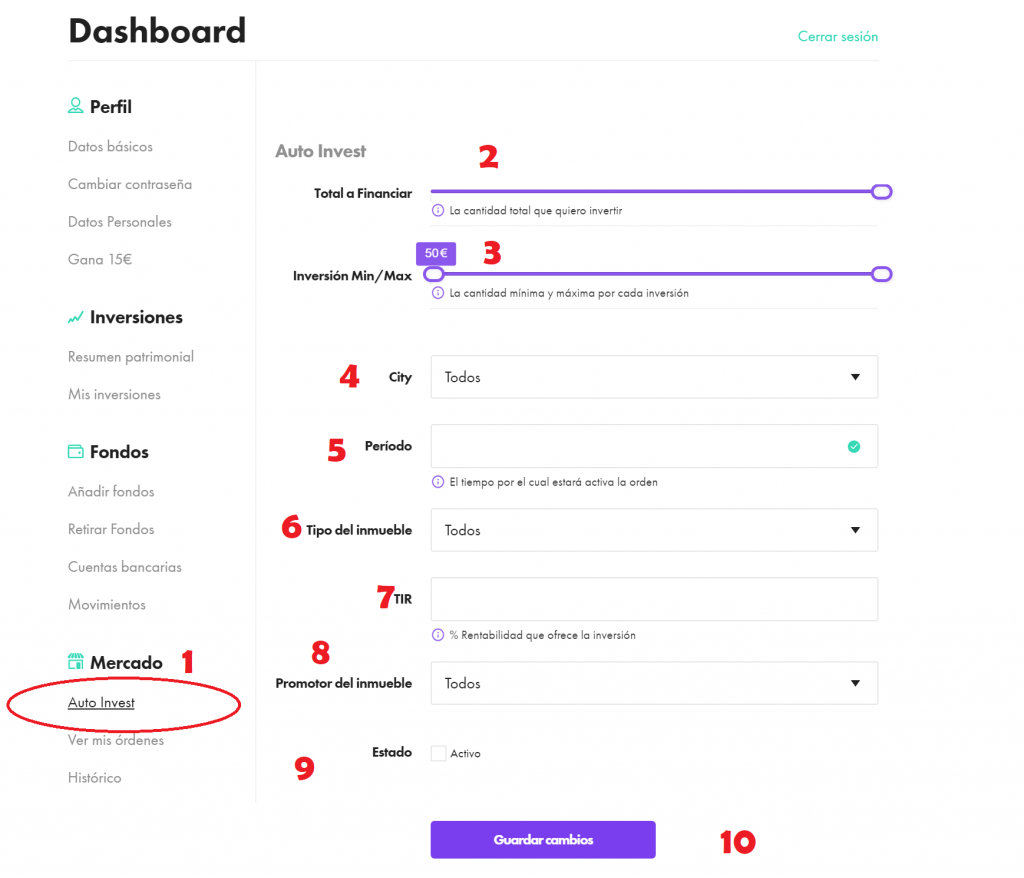The height and width of the screenshot is (878, 1024).
Task: Click the Mercado shop icon
Action: click(76, 662)
